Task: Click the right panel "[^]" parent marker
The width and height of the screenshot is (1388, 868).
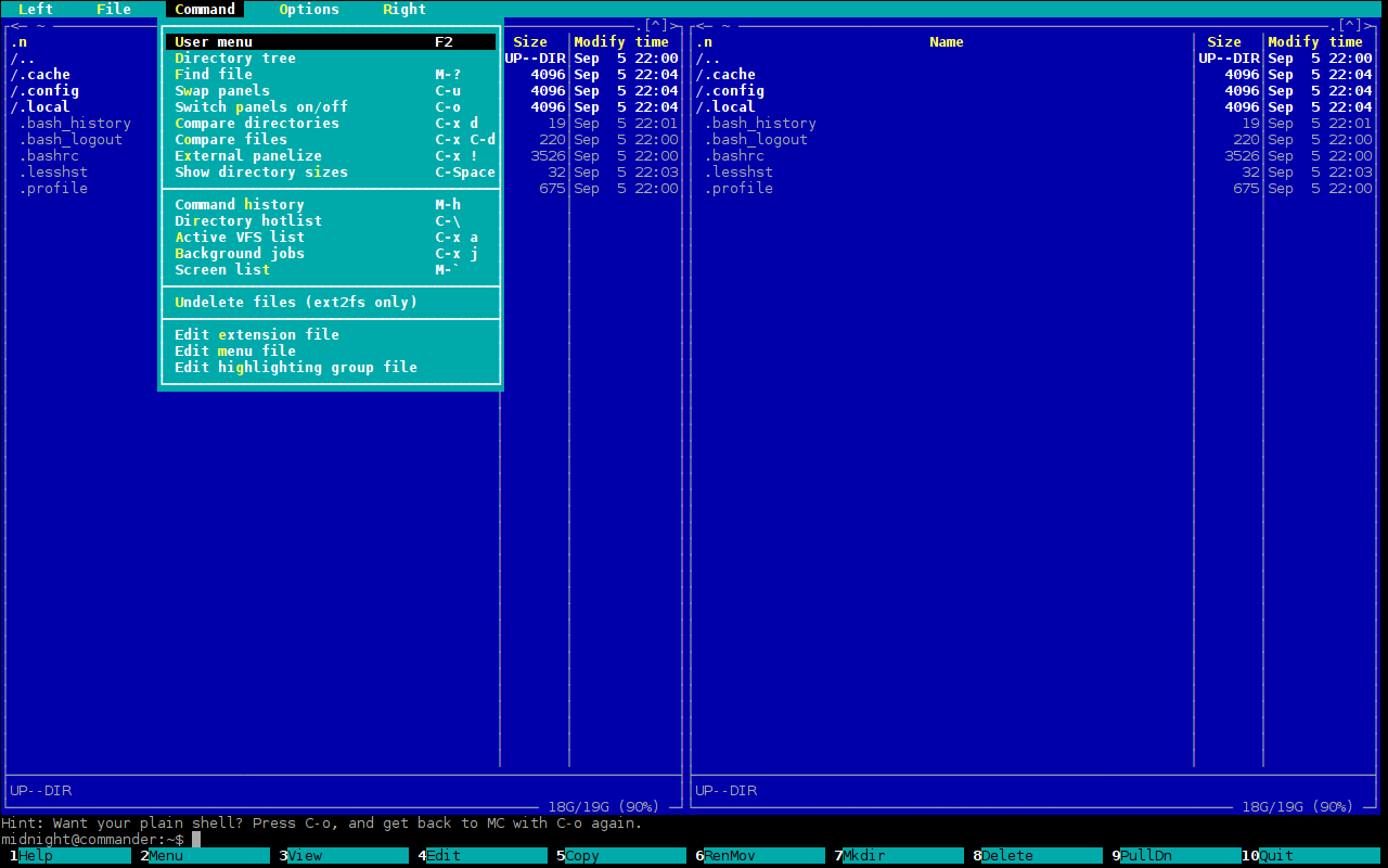Action: (1349, 25)
